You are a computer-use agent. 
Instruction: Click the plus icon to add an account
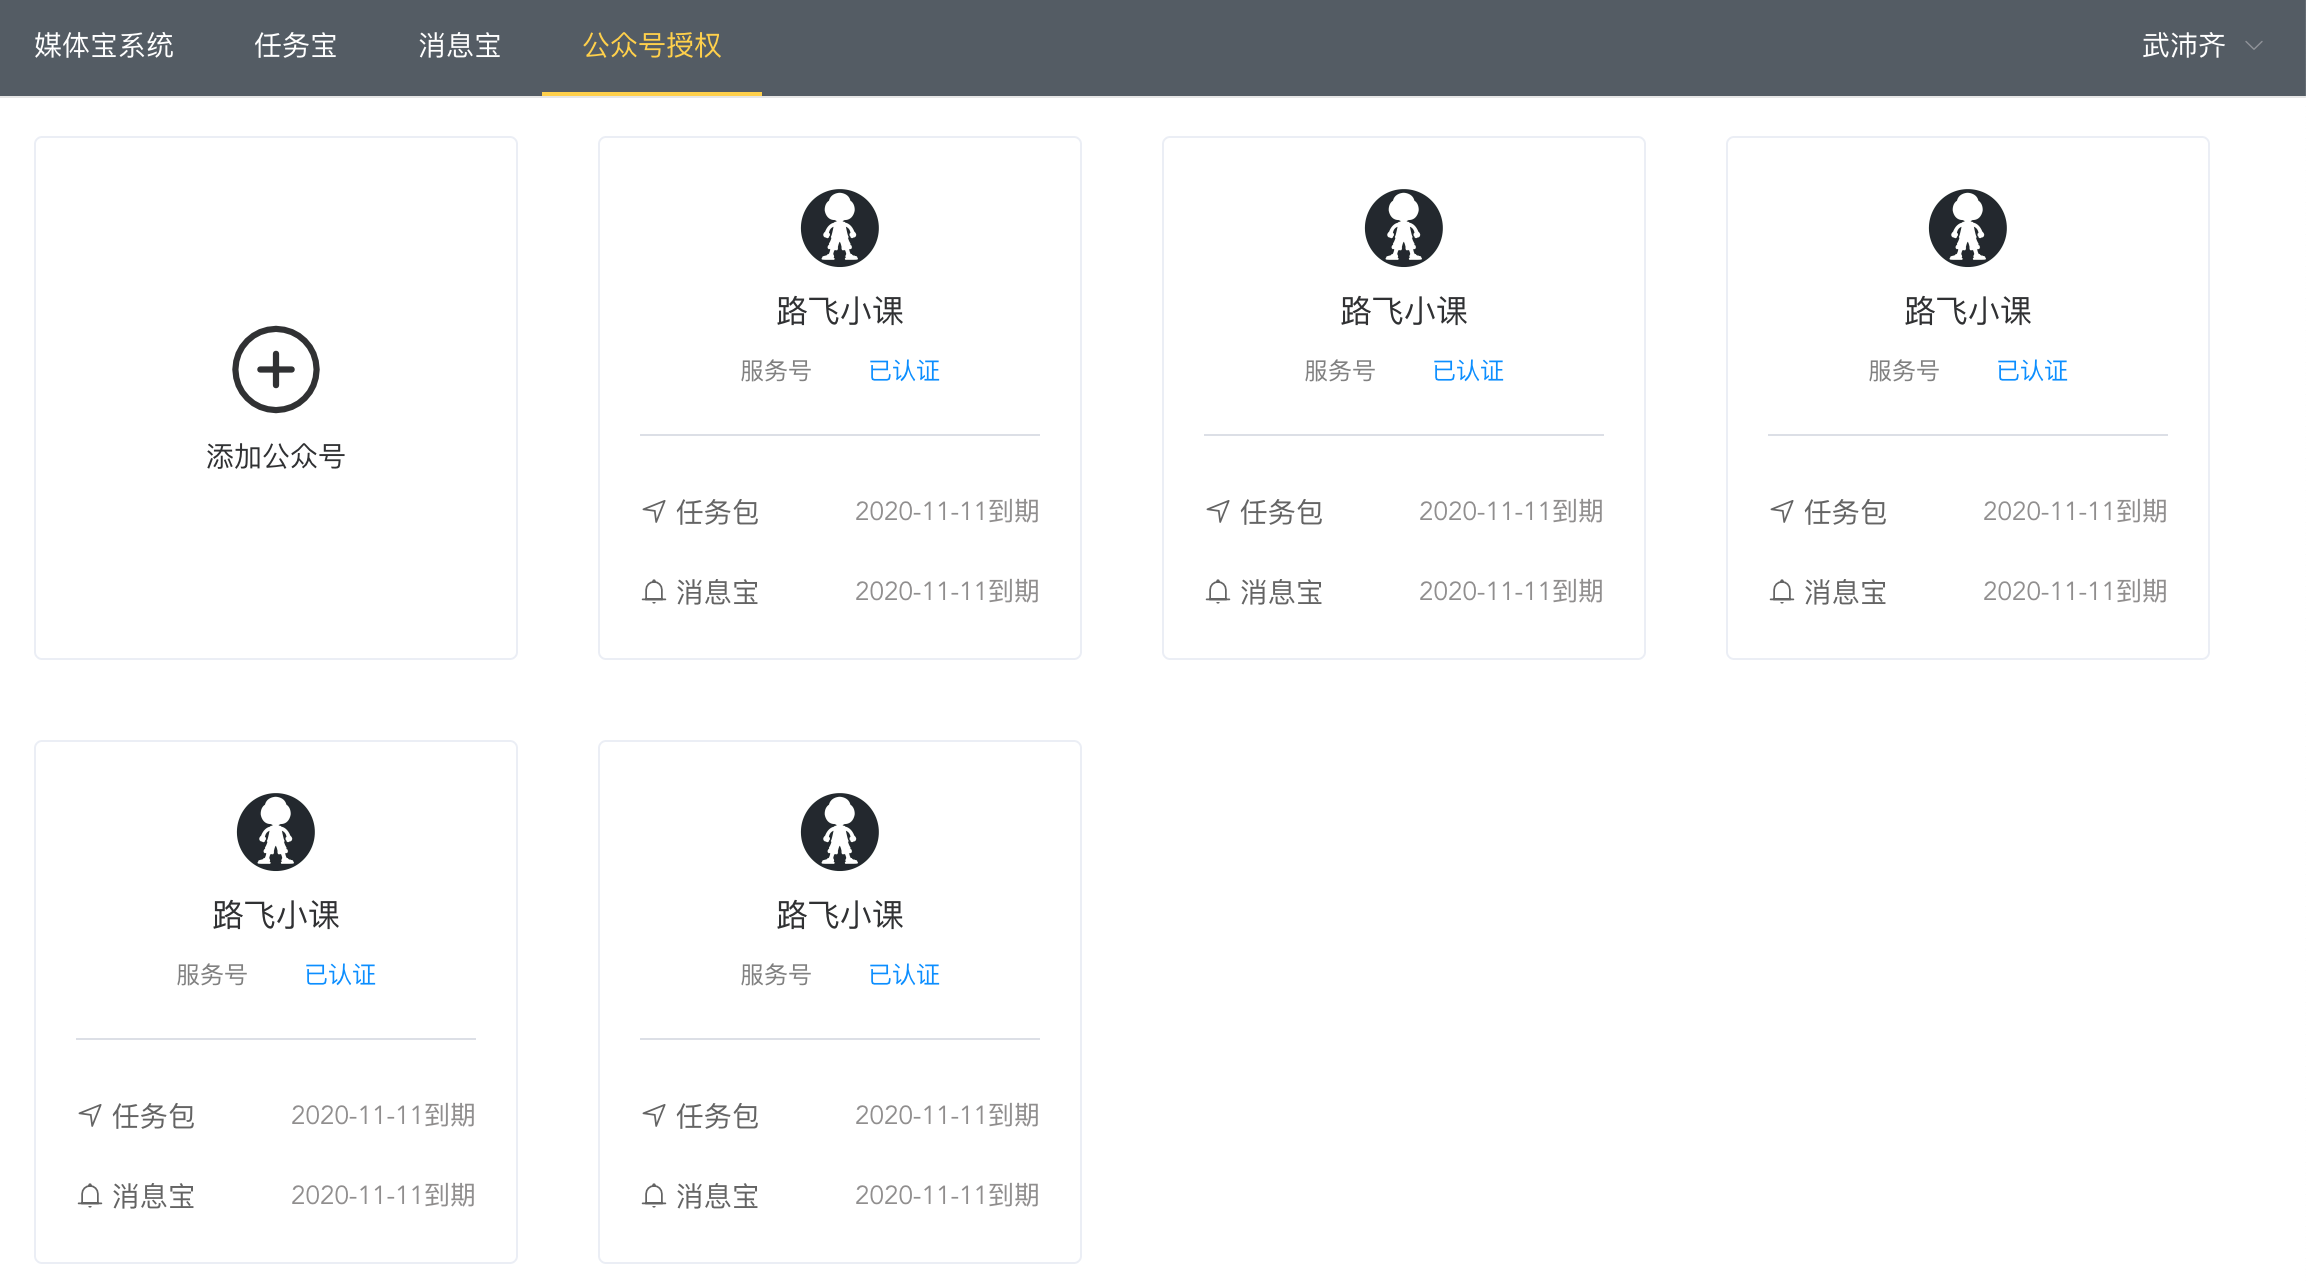[276, 369]
